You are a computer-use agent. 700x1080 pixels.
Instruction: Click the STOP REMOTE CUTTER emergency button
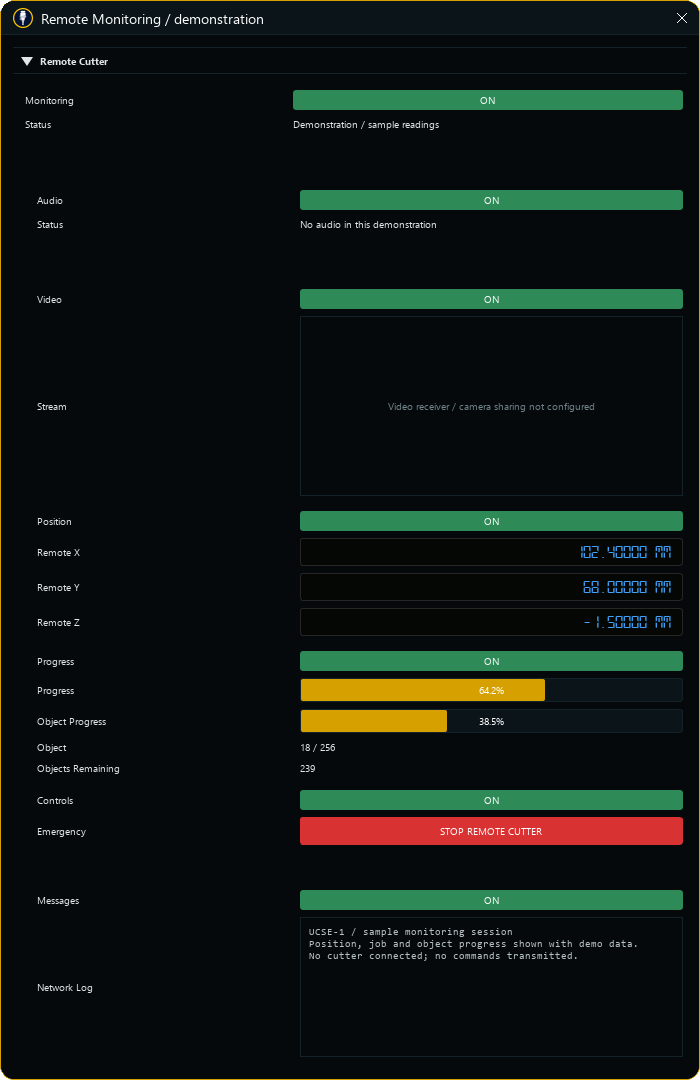(x=491, y=831)
